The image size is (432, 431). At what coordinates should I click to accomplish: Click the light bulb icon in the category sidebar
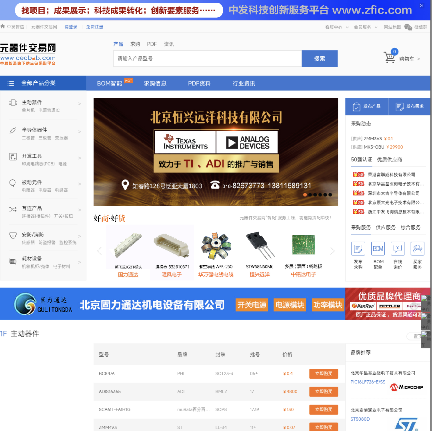point(13,183)
